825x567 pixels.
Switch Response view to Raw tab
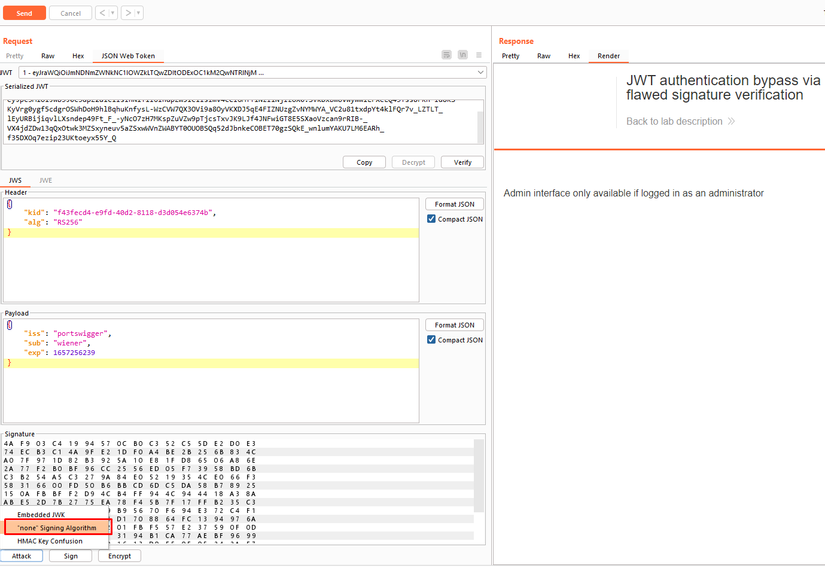tap(544, 56)
